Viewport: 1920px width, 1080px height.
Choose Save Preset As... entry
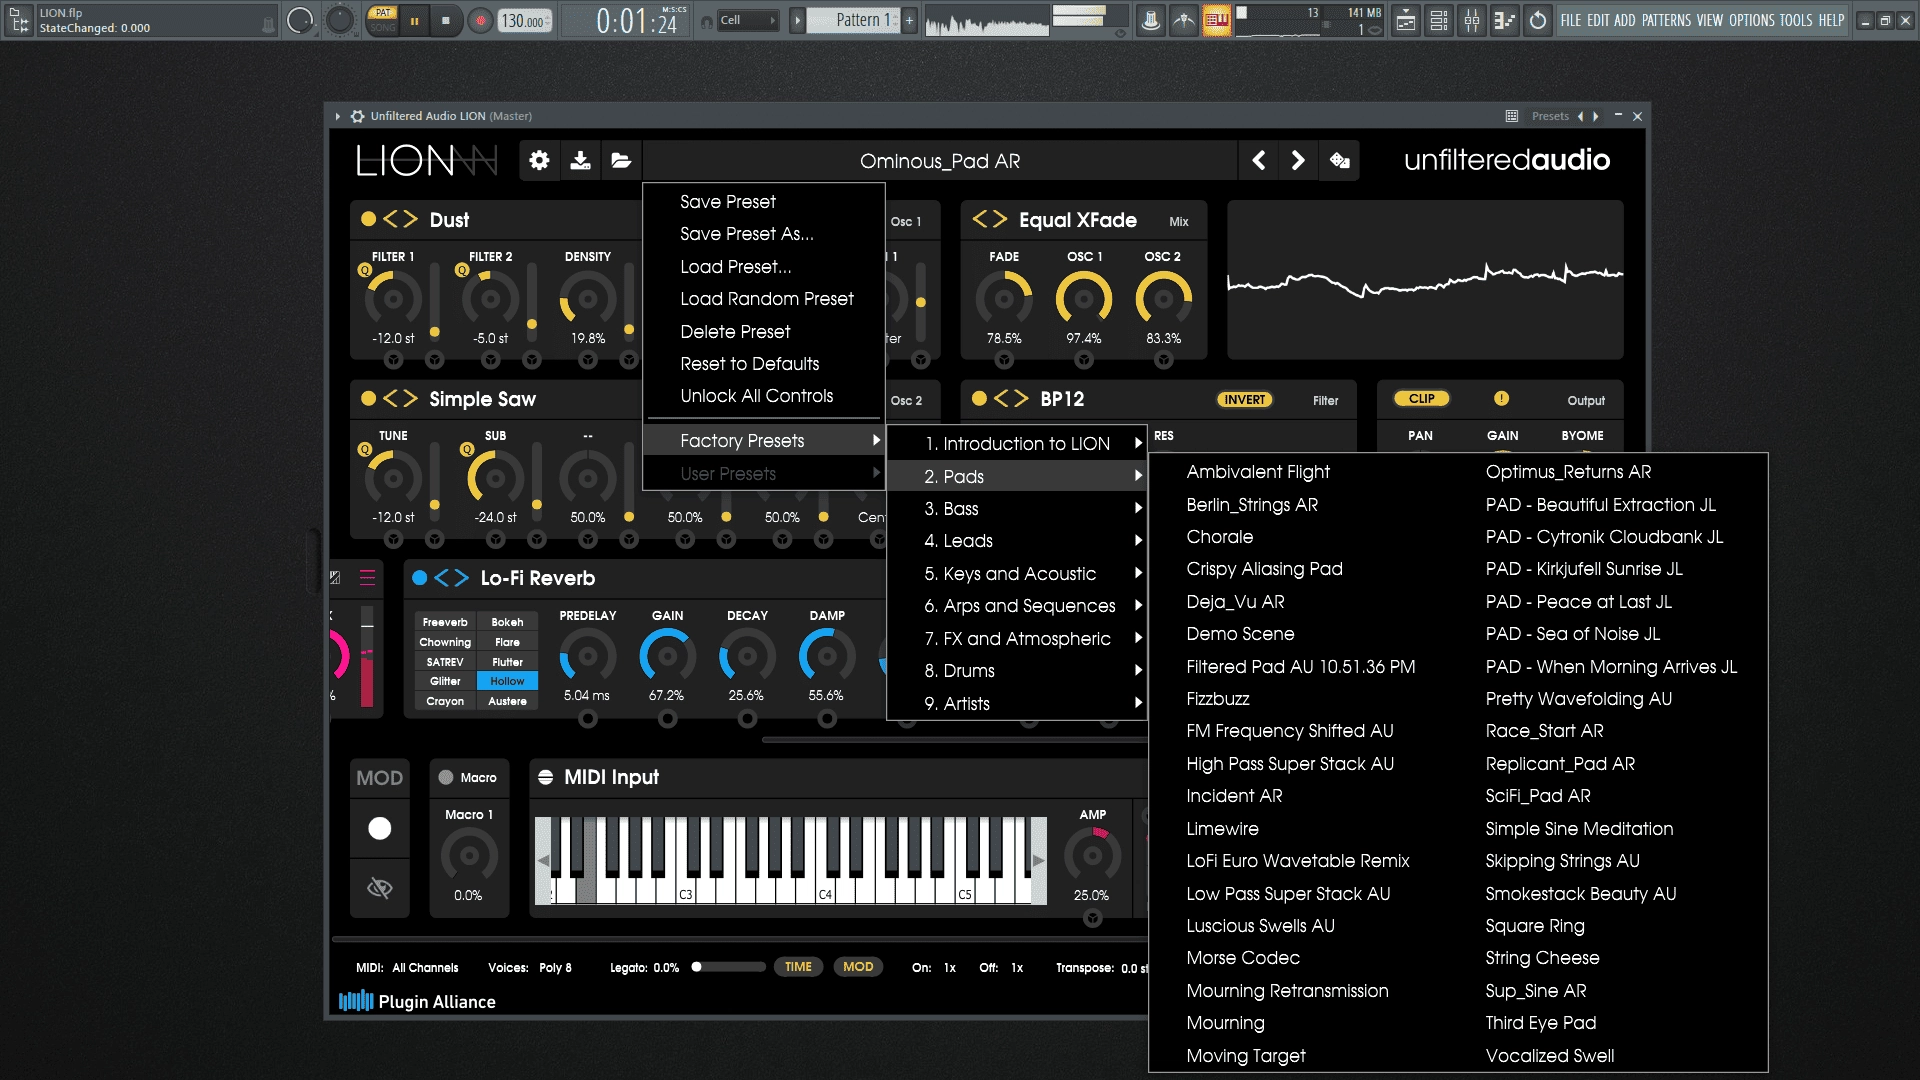(764, 234)
